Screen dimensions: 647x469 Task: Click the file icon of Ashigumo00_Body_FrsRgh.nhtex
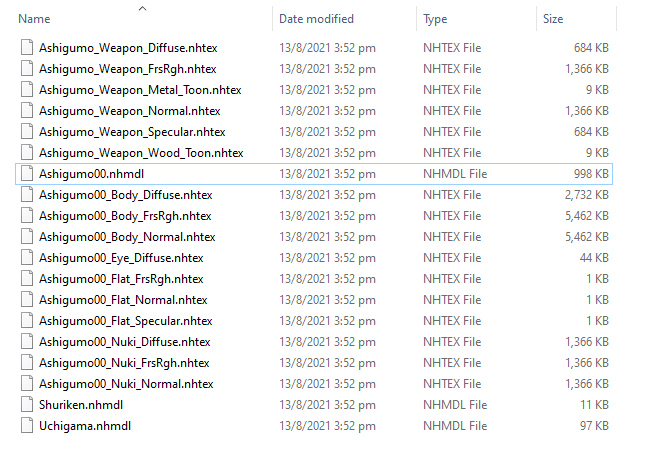tap(27, 216)
